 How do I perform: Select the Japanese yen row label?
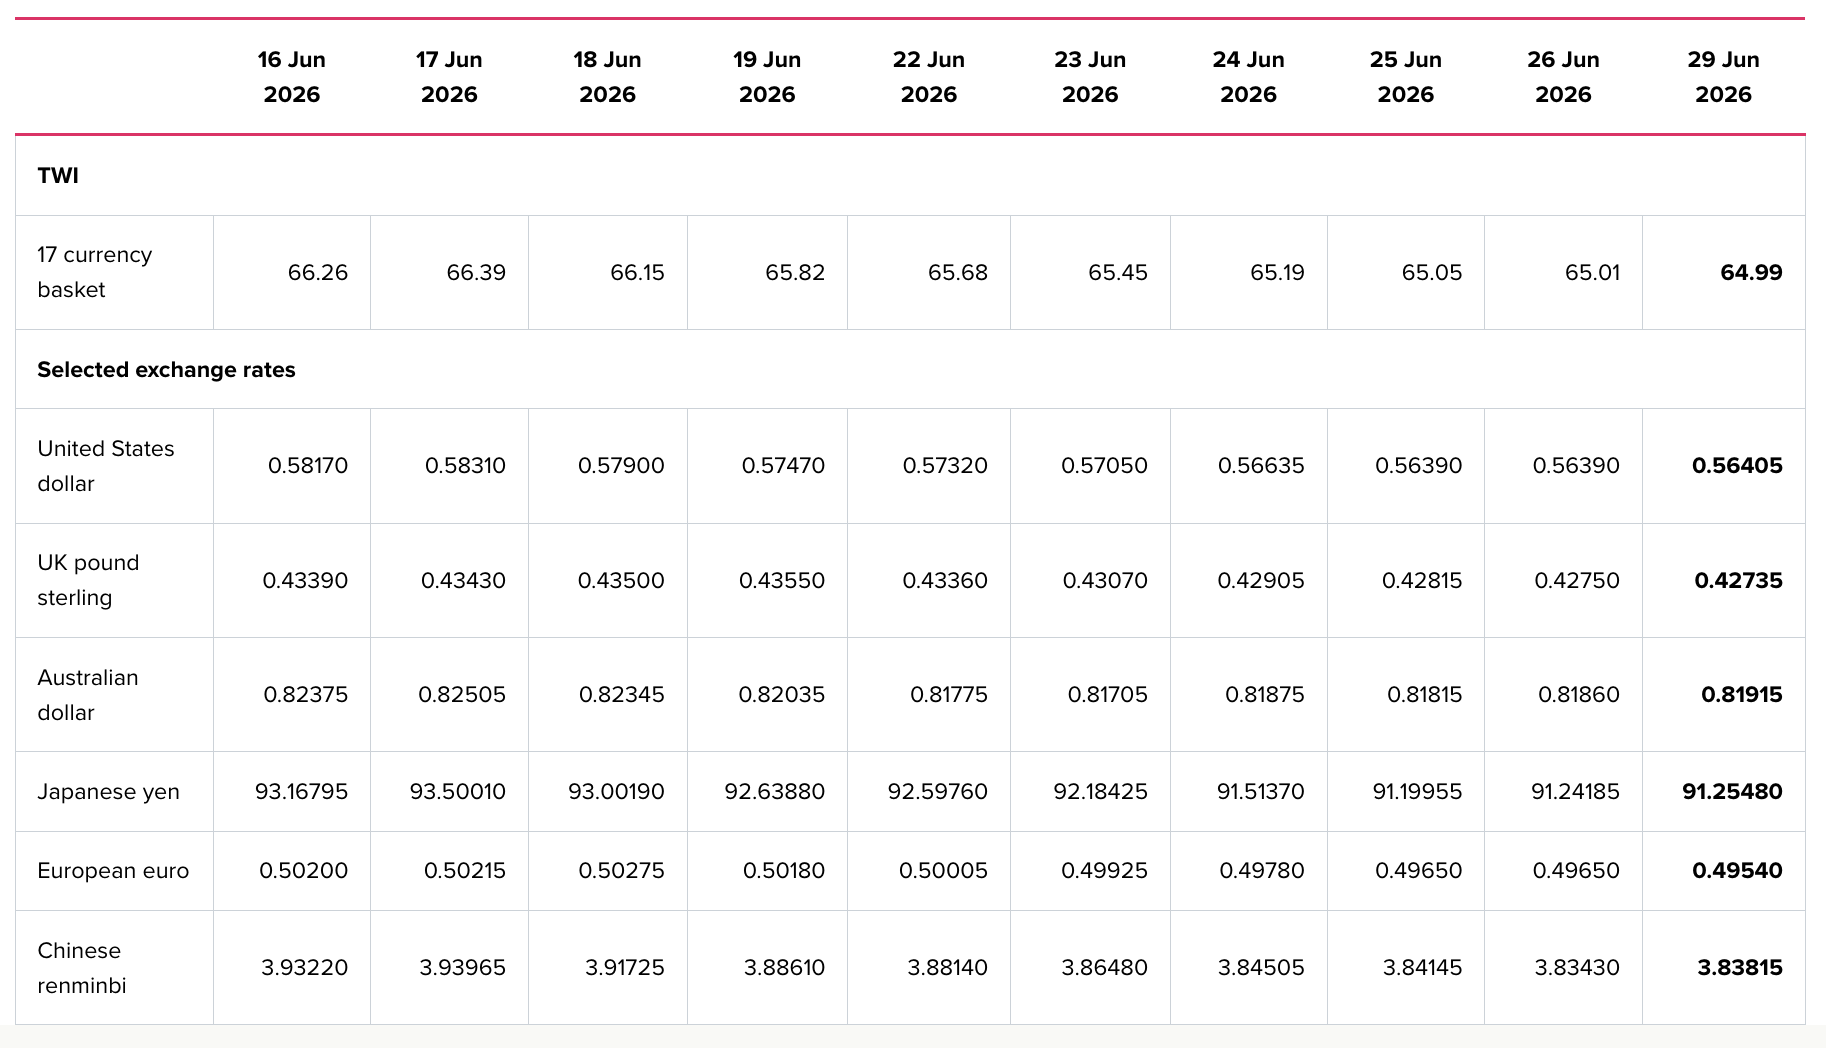point(108,792)
